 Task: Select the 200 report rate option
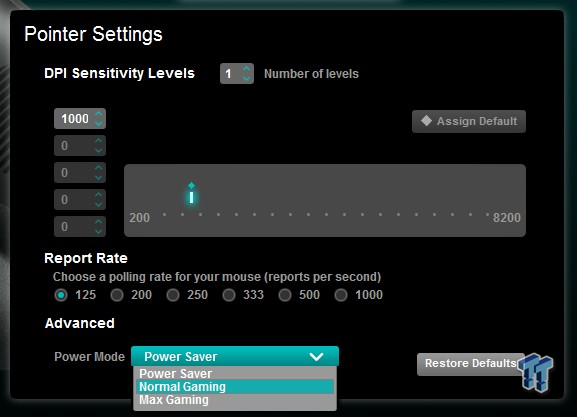coord(117,295)
